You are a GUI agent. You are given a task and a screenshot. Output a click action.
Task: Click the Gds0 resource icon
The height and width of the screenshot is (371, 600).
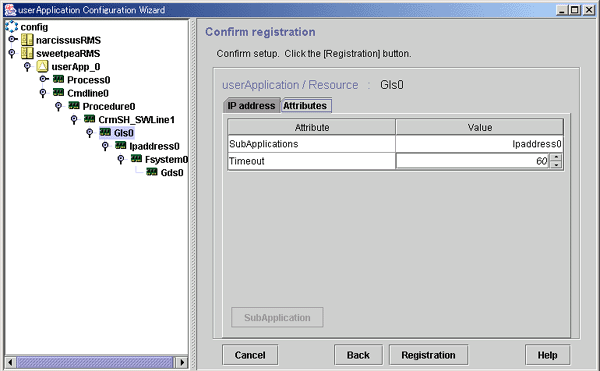[152, 172]
